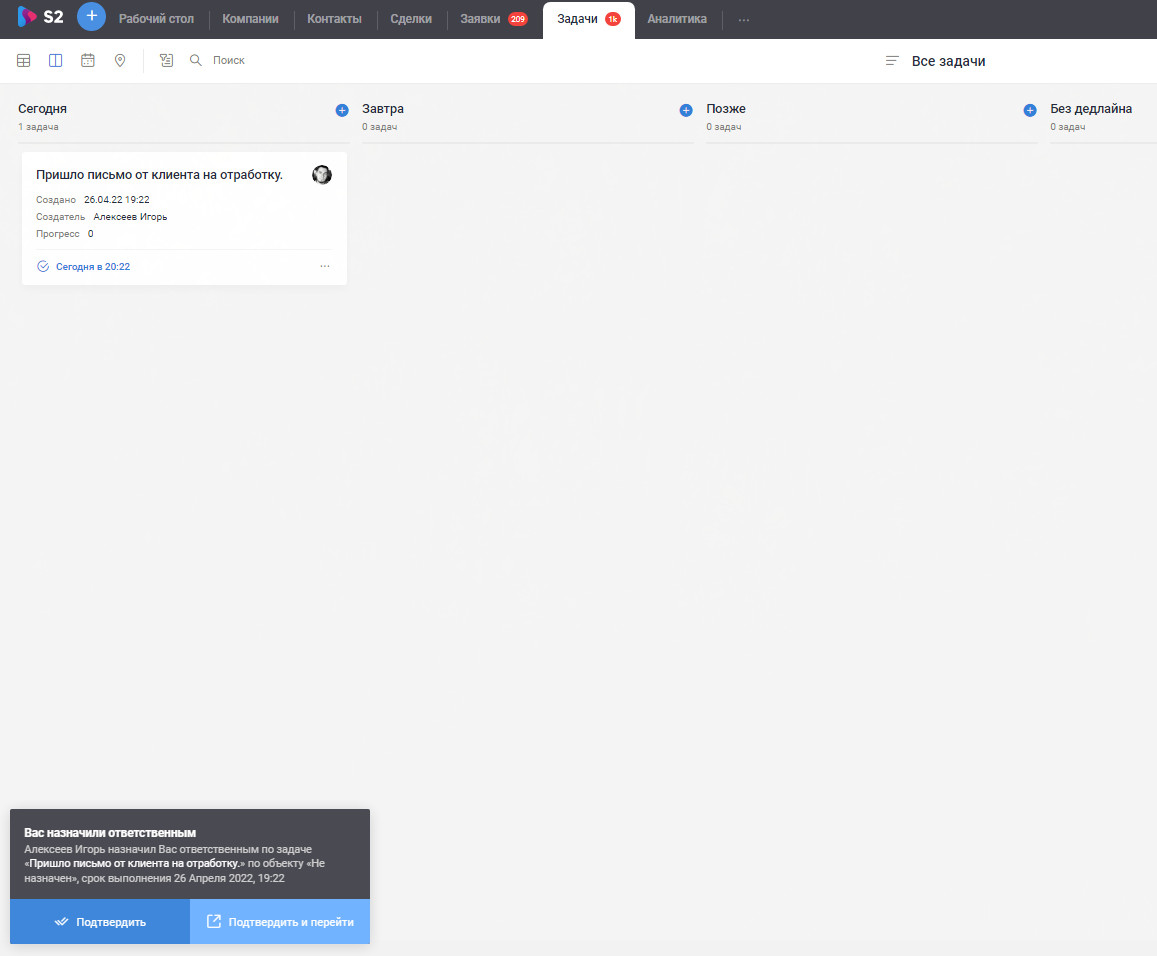Click the assignee avatar on task card
This screenshot has height=956, width=1157.
[322, 175]
